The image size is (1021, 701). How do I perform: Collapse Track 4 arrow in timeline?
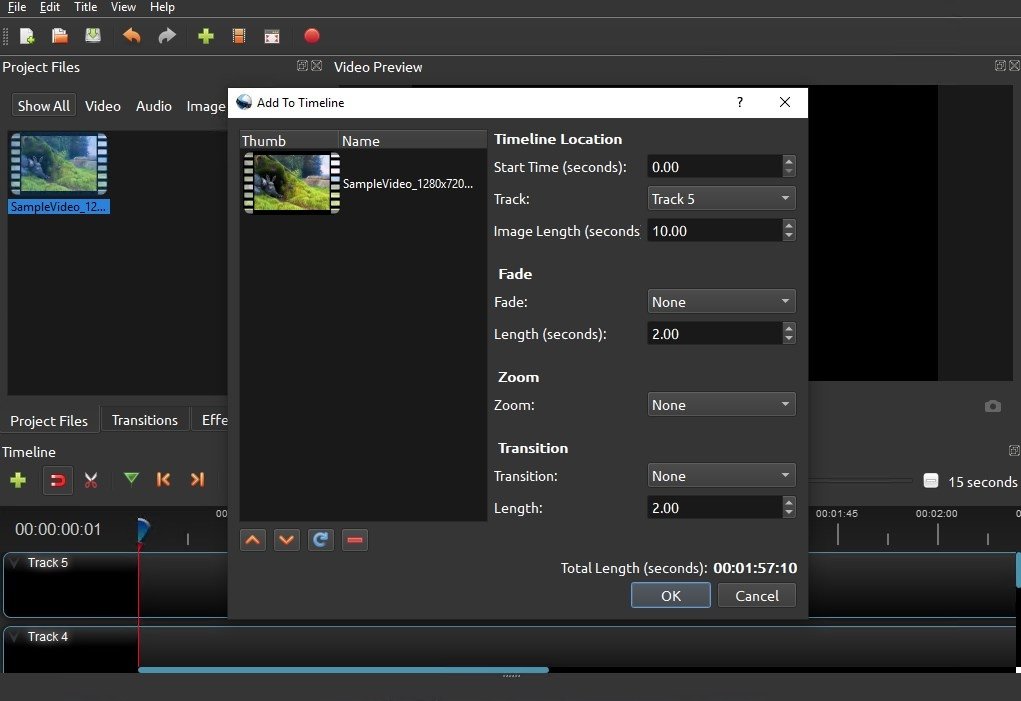click(x=16, y=637)
